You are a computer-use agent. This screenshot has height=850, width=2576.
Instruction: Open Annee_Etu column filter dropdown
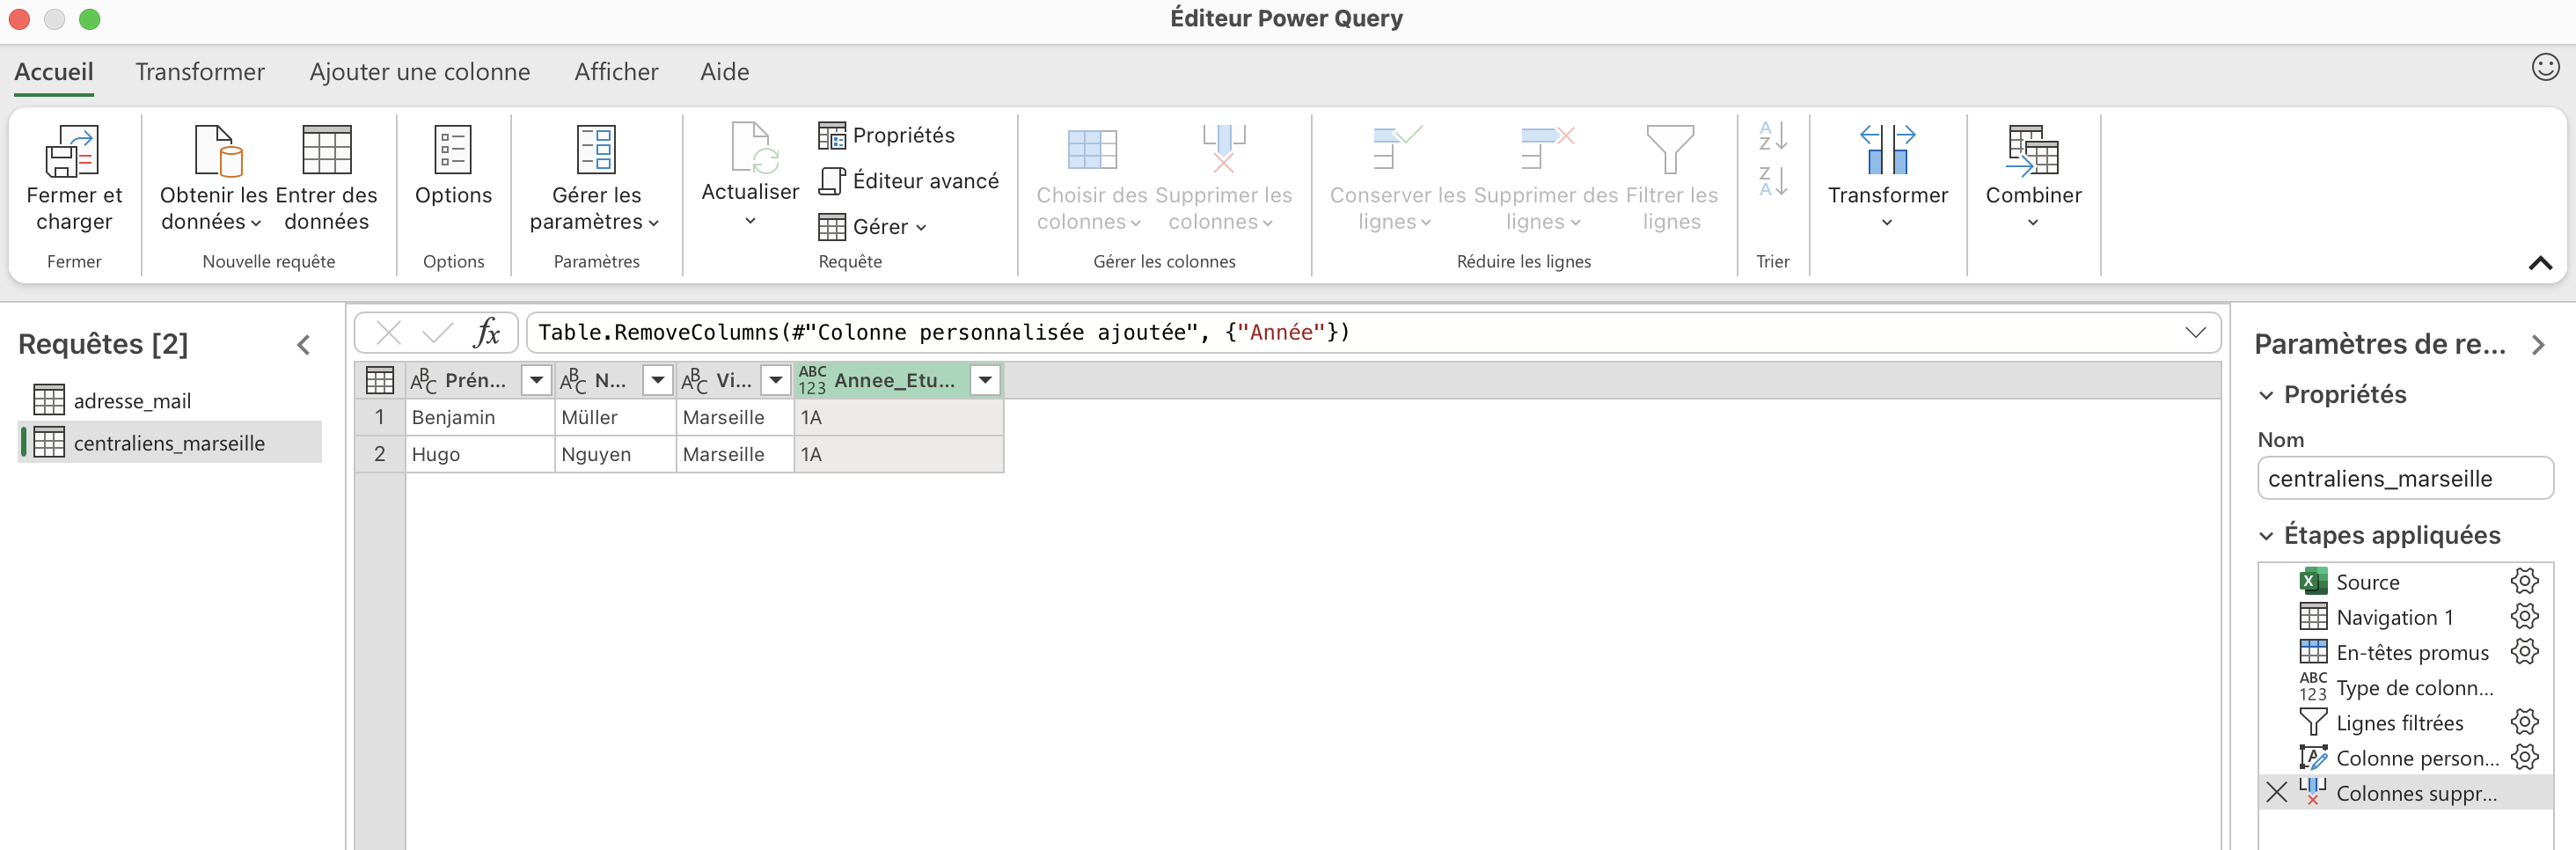click(985, 380)
